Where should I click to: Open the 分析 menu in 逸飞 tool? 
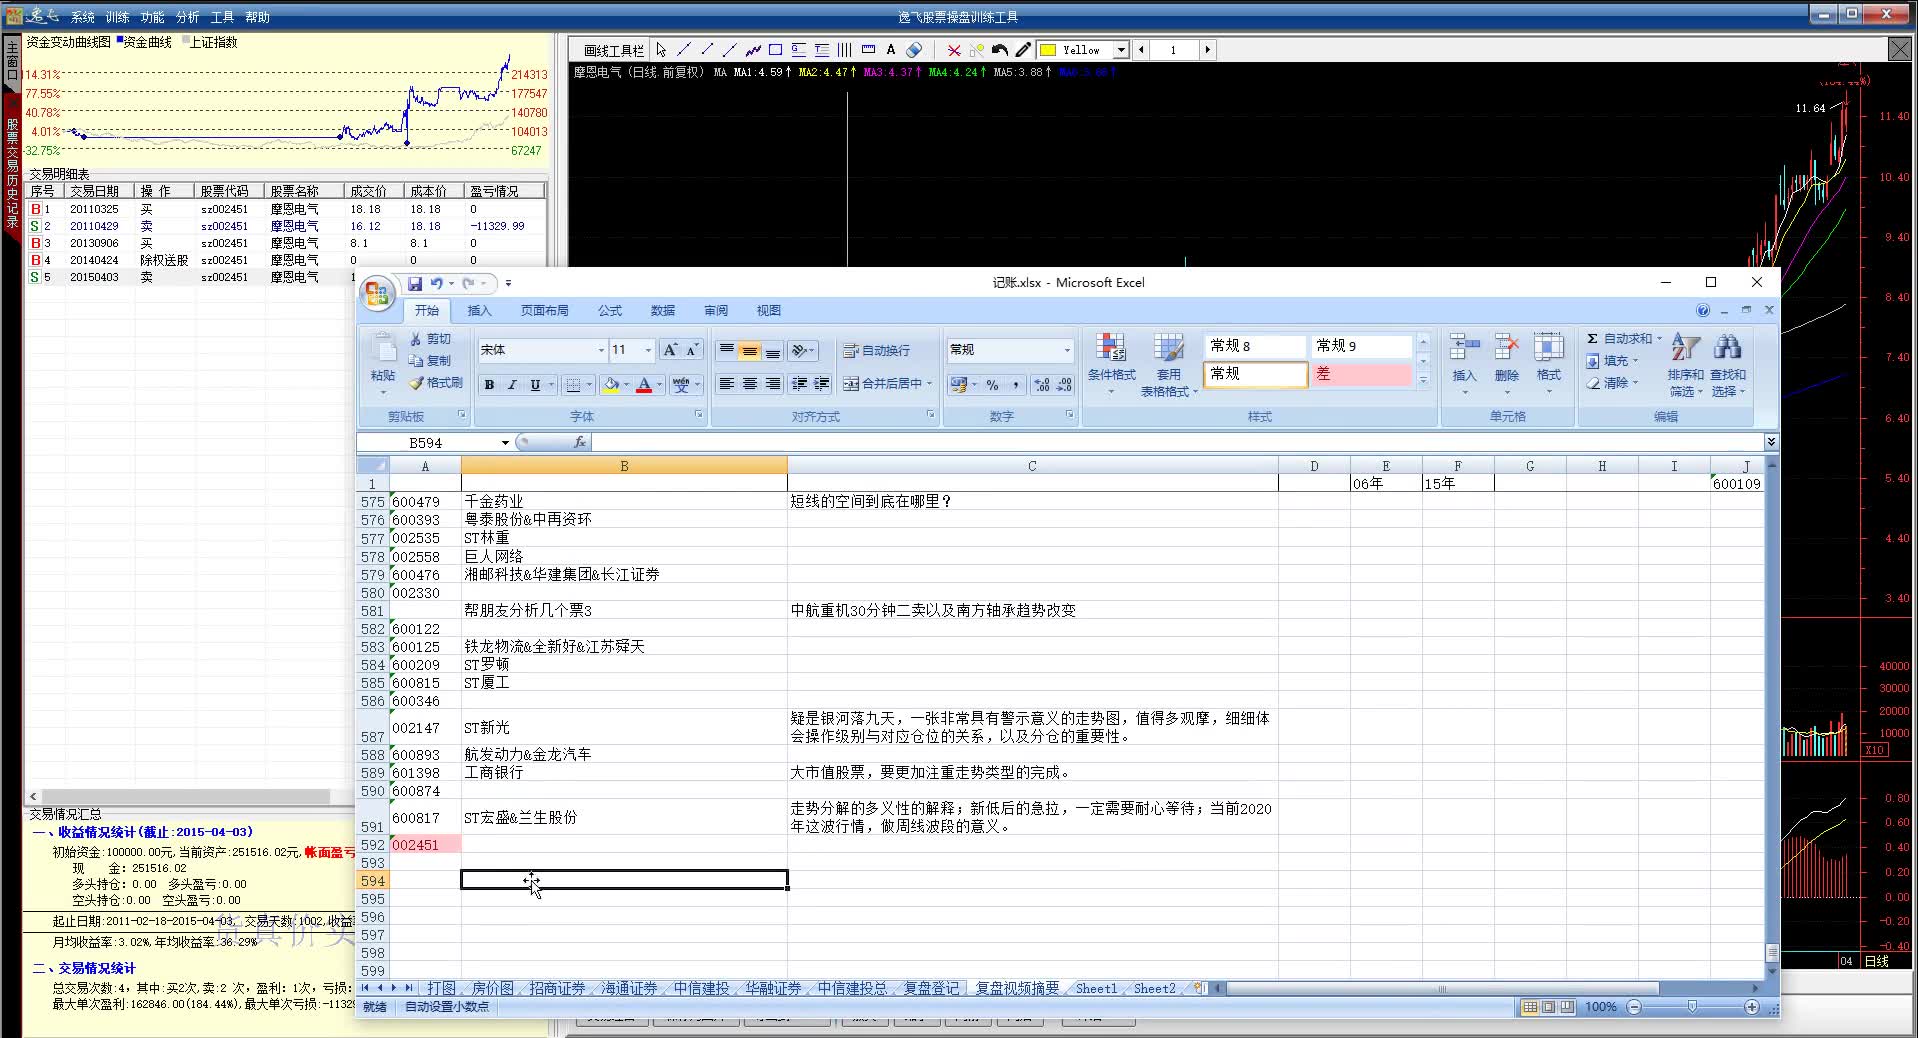pyautogui.click(x=187, y=17)
